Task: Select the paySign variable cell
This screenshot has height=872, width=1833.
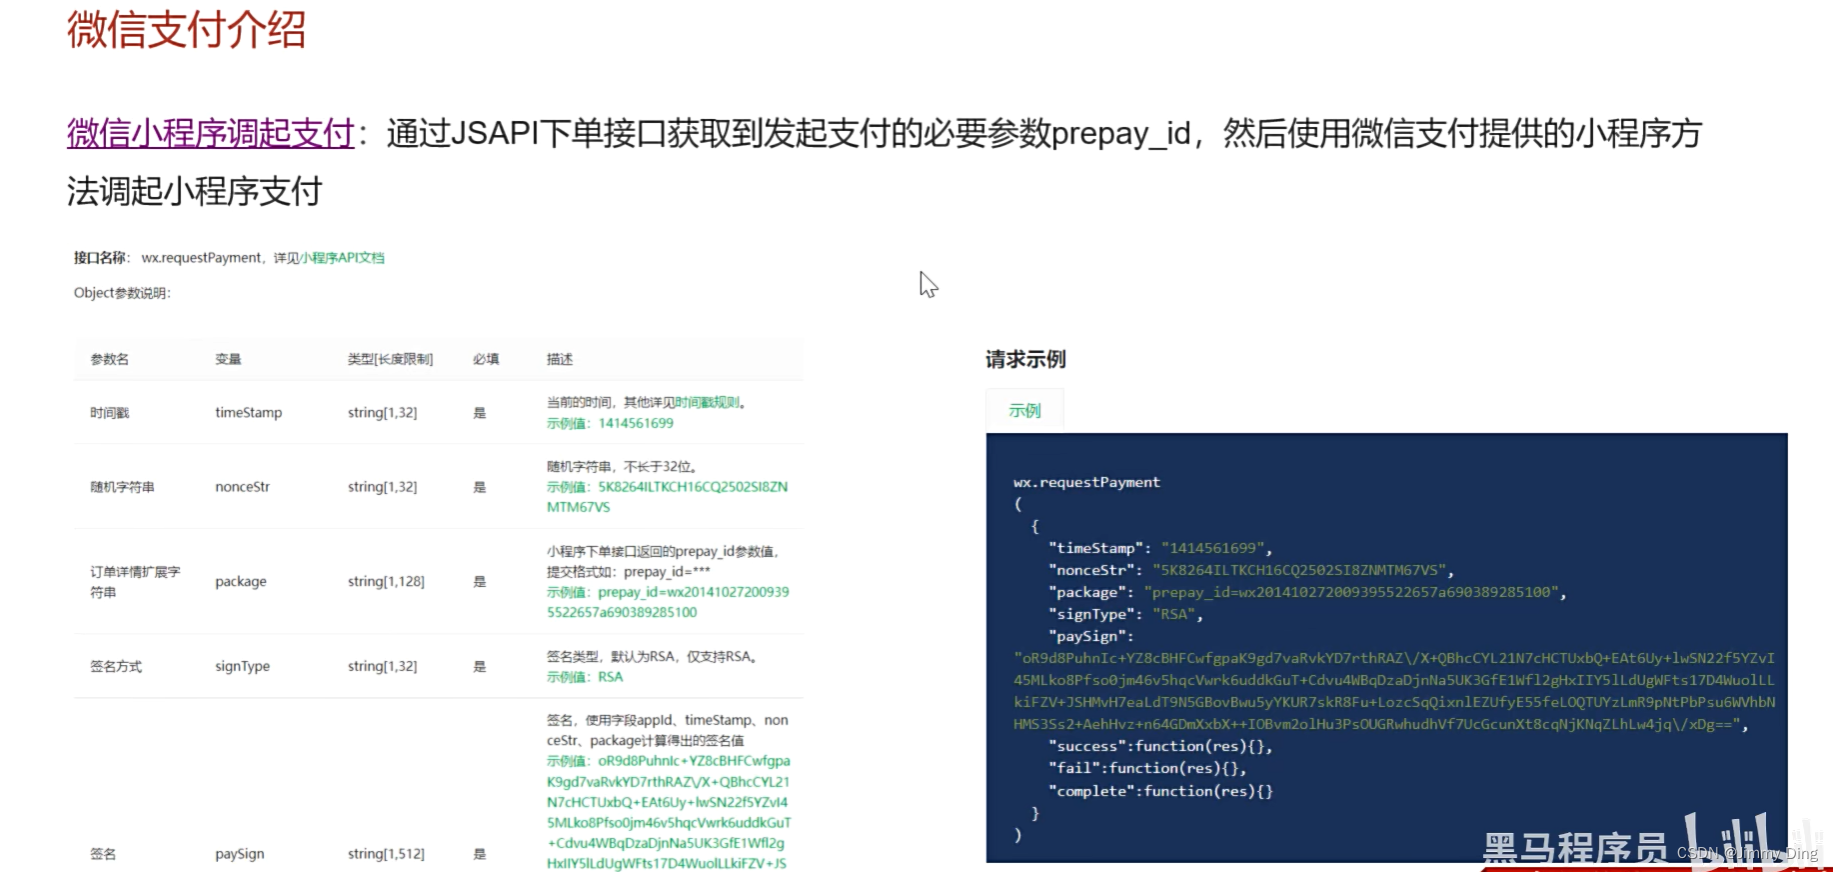Action: 240,854
